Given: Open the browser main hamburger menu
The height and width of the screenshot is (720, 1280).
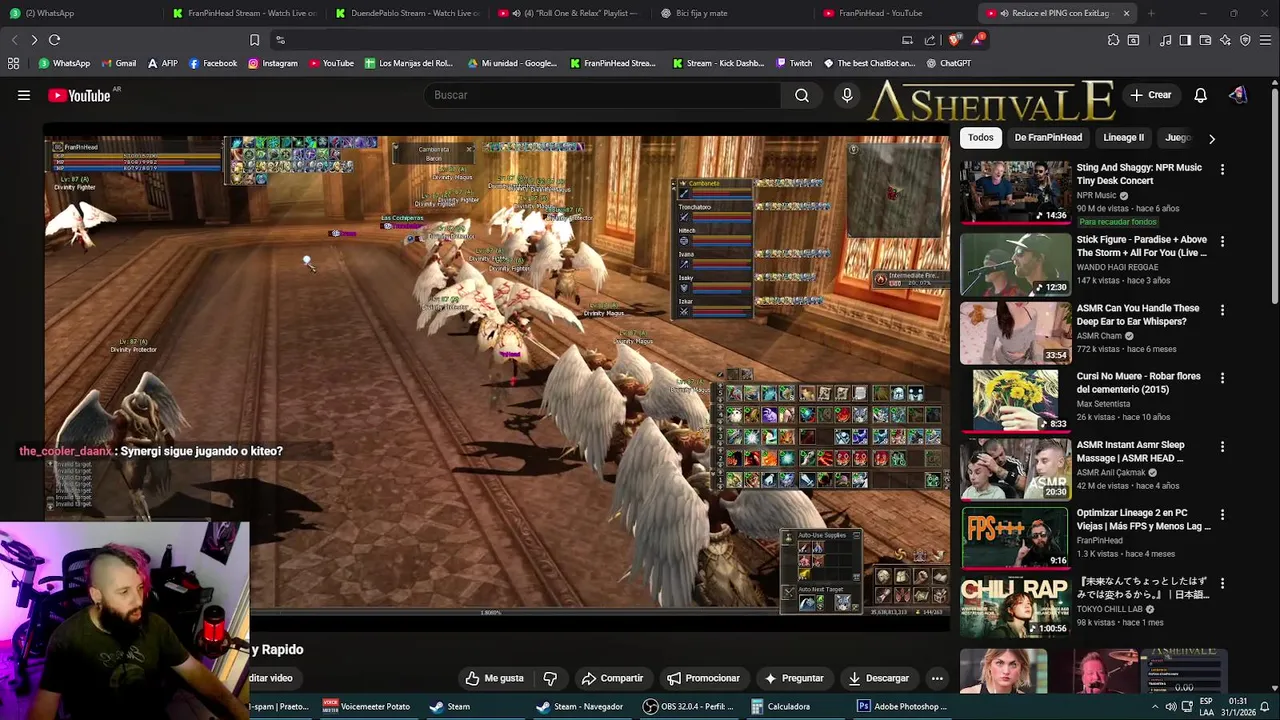Looking at the screenshot, I should click(1265, 40).
